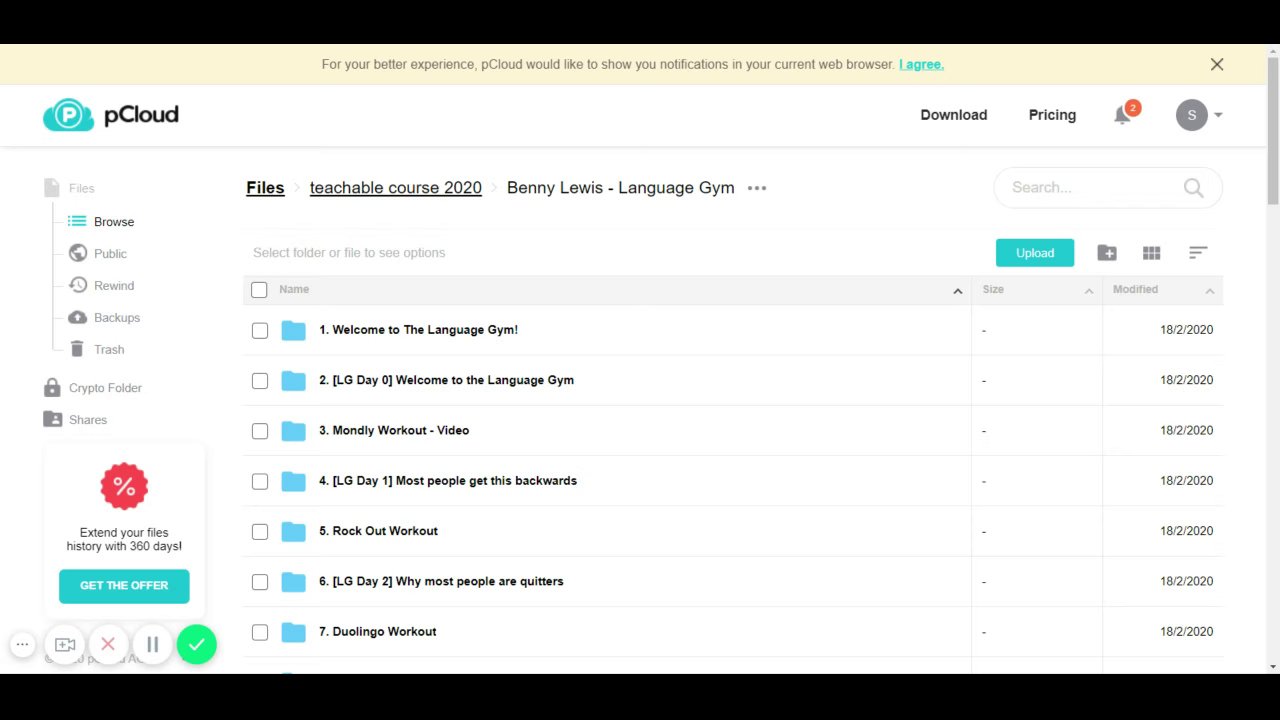Select checkbox for '2. [LG Day 0] Welcome'
1280x720 pixels.
(260, 381)
